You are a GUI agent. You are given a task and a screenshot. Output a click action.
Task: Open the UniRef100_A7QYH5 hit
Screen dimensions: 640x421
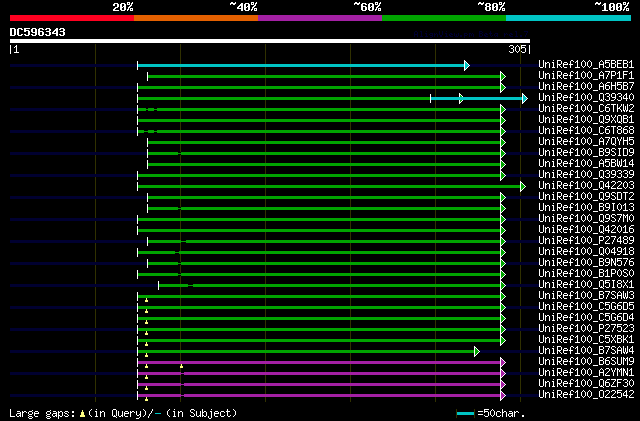586,142
